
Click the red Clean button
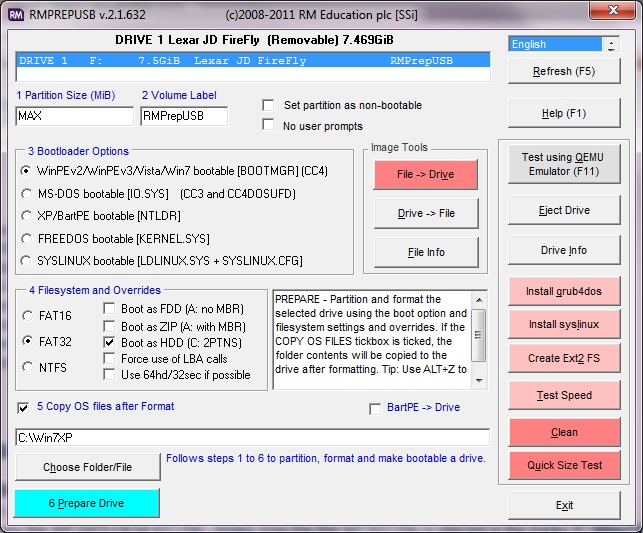(564, 432)
